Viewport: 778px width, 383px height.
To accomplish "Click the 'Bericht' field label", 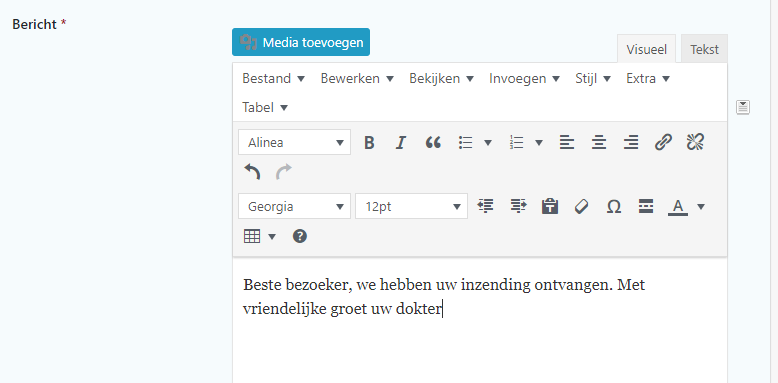I will coord(34,24).
